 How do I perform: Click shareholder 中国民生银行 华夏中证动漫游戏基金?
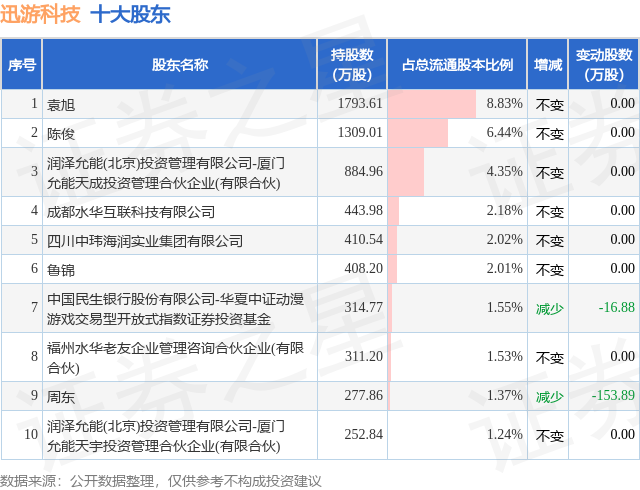176,309
